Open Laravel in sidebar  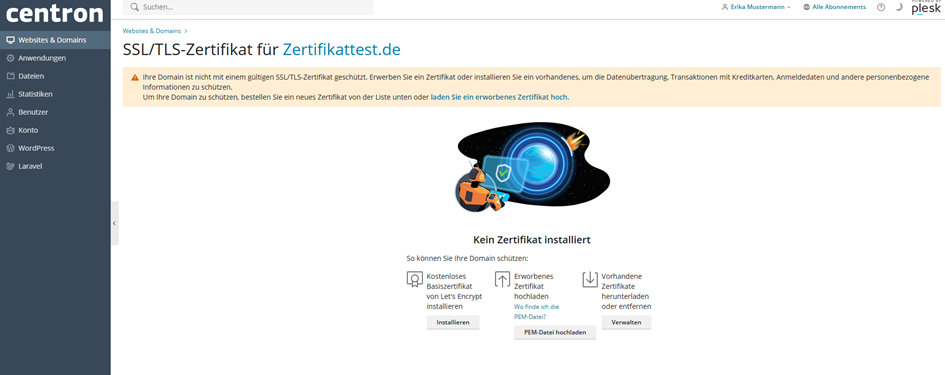point(55,166)
